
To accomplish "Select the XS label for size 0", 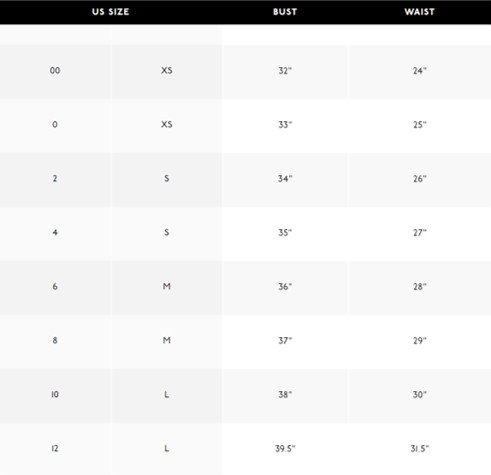I will pos(167,124).
